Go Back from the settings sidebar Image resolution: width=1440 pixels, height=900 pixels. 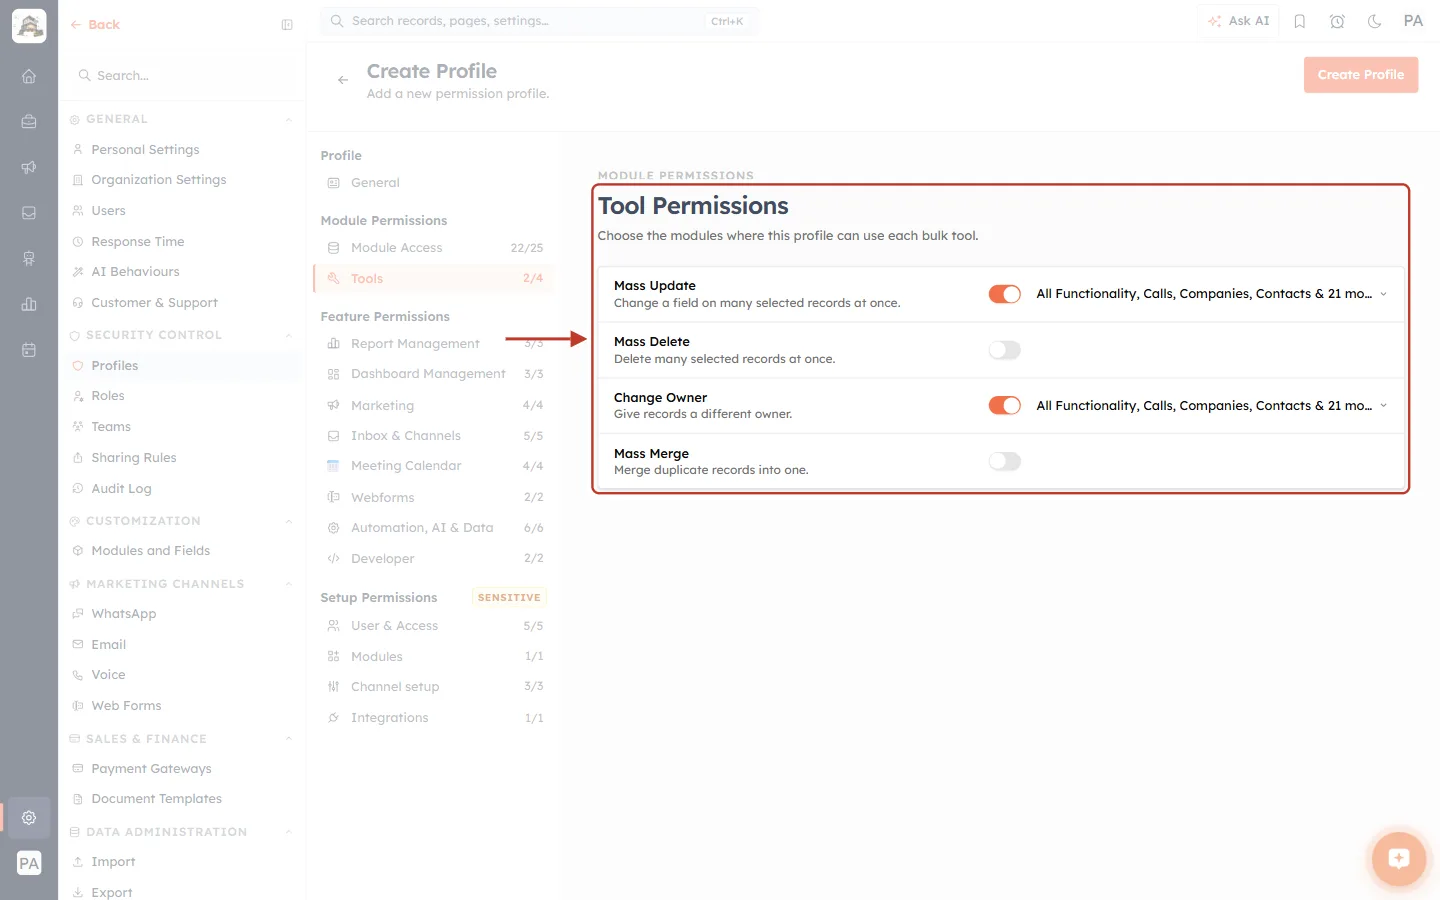point(95,25)
